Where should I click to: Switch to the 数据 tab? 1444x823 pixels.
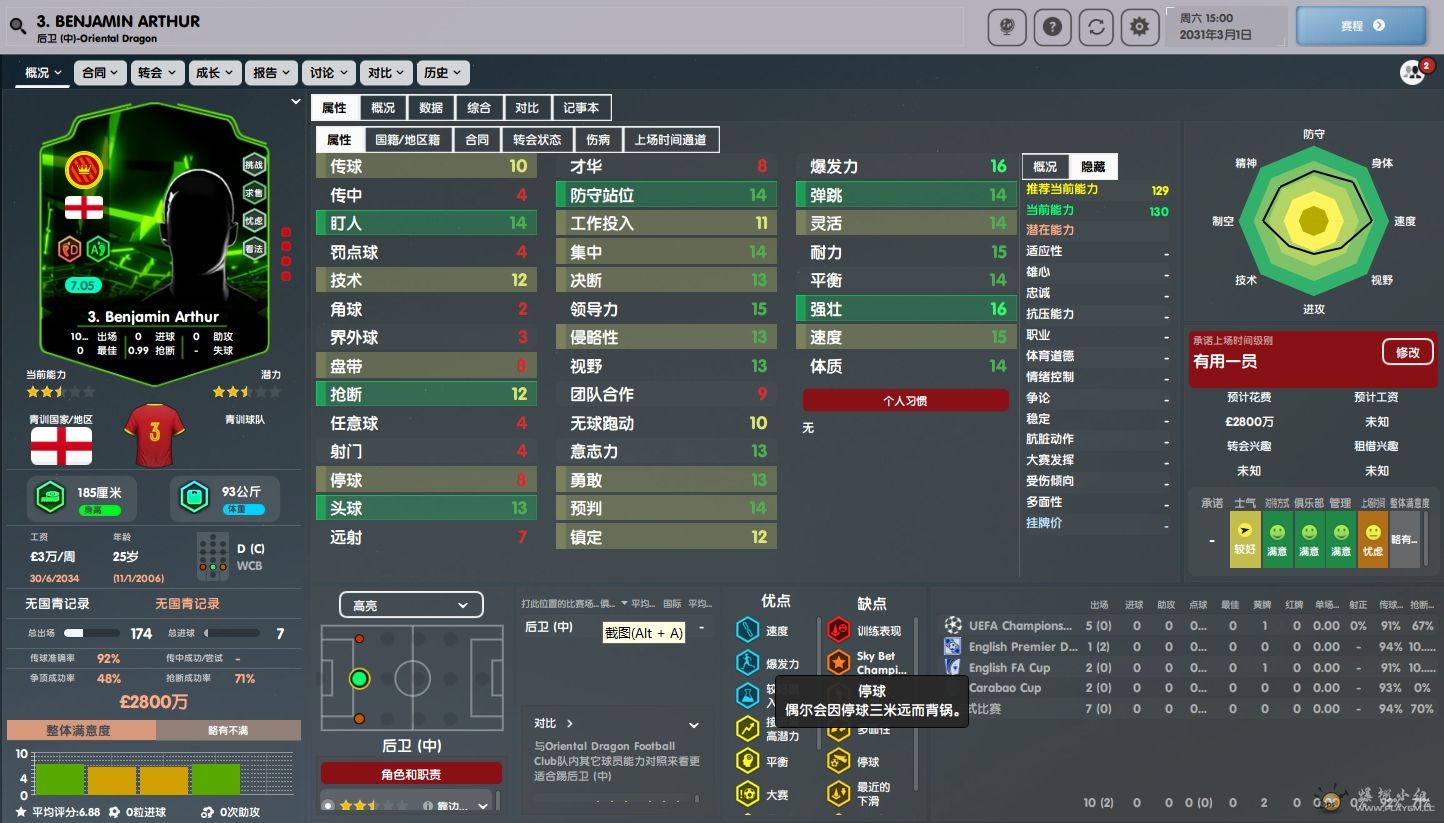(x=431, y=108)
